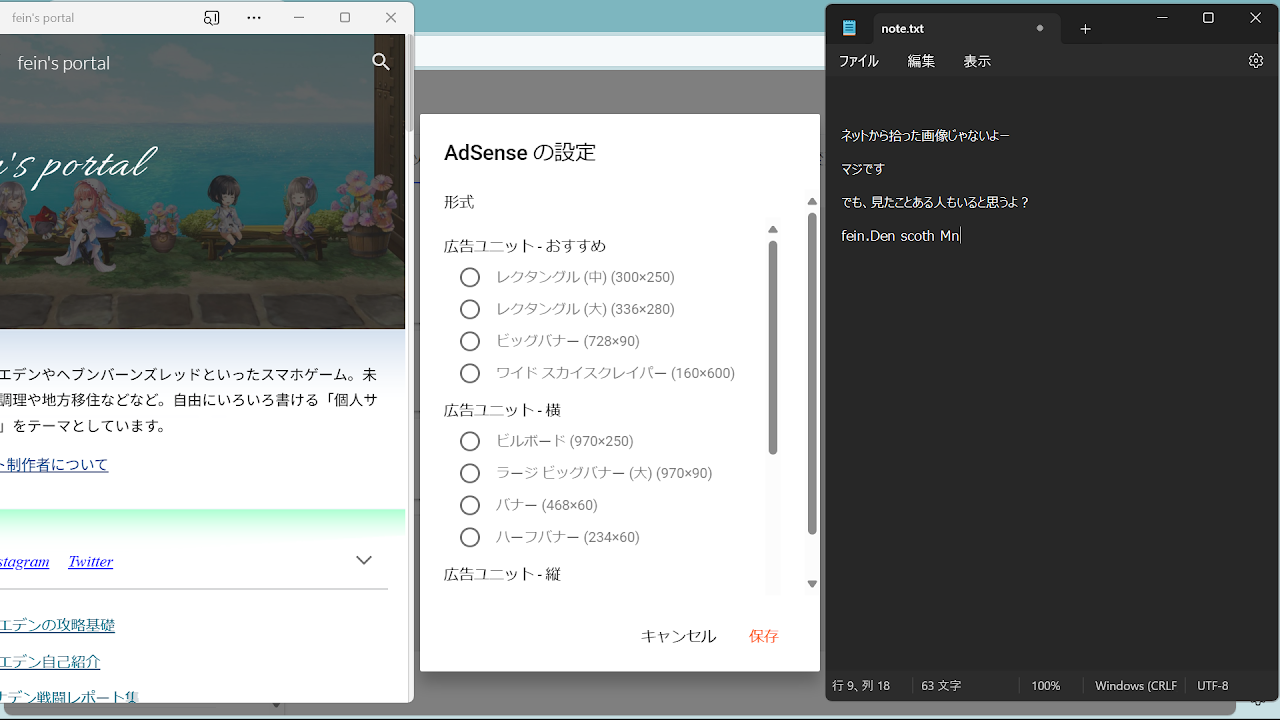
Task: Choose ワイド スカイスクレイパー (160×600) option
Action: pyautogui.click(x=470, y=373)
